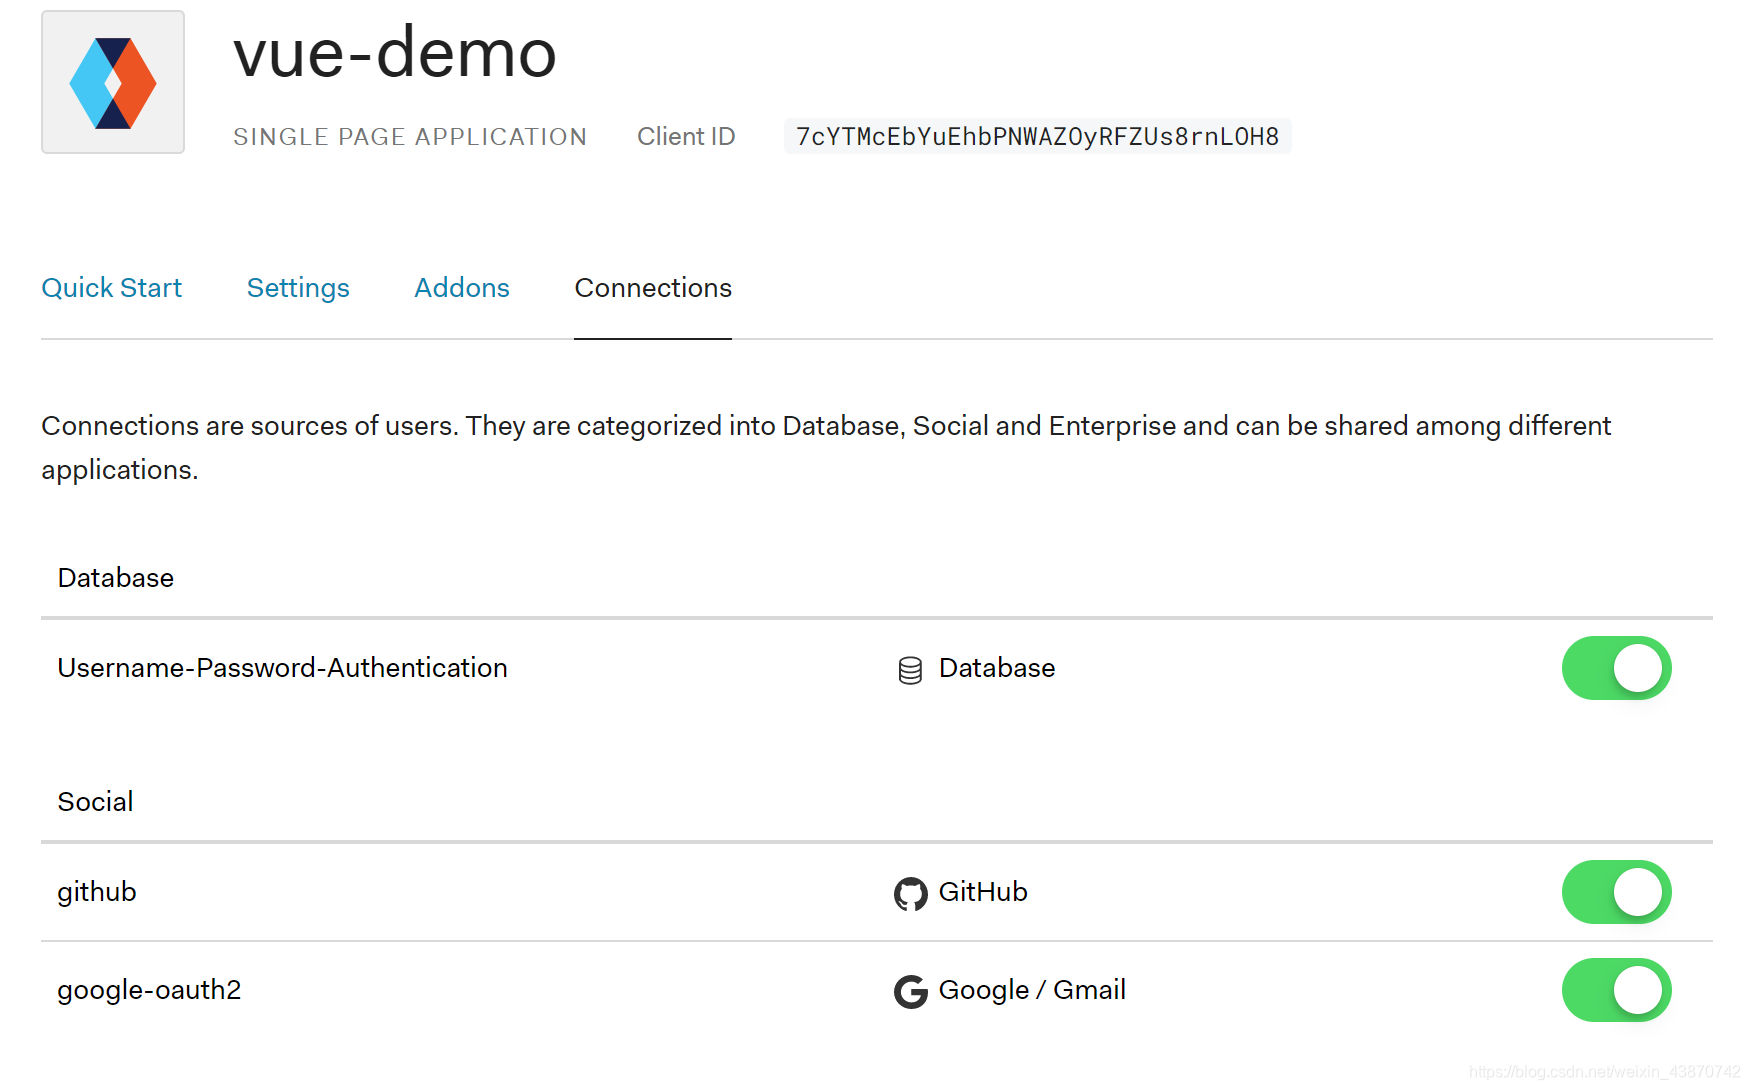
Task: Click the github connection name
Action: [x=97, y=892]
